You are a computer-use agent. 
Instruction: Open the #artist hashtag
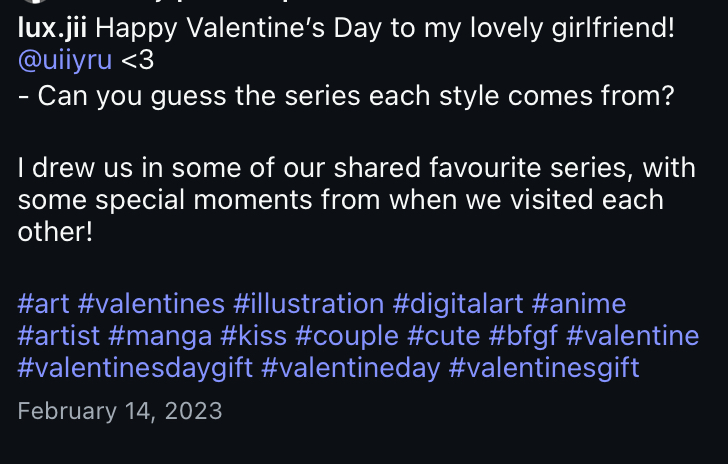(x=59, y=336)
